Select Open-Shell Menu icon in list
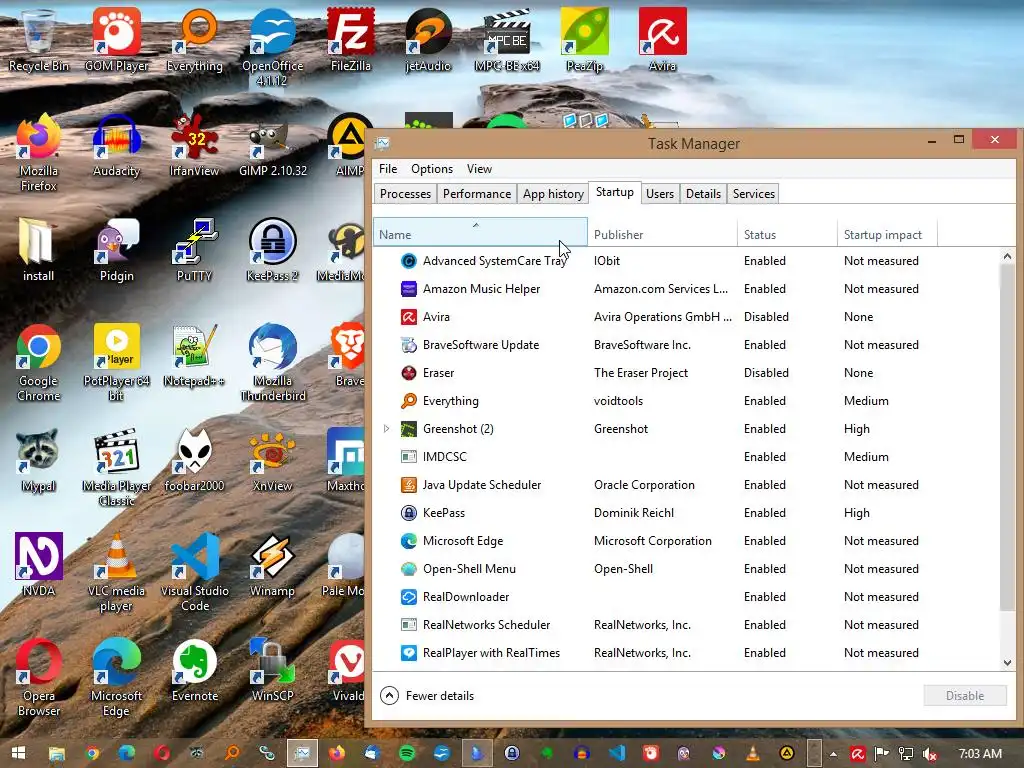 (x=409, y=569)
